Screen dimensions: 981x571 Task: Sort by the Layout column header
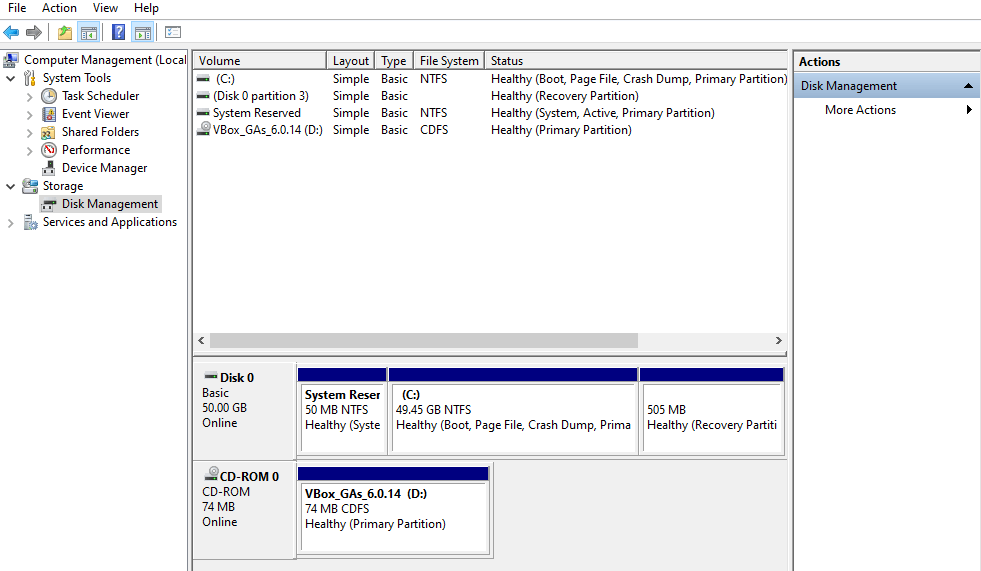click(350, 61)
